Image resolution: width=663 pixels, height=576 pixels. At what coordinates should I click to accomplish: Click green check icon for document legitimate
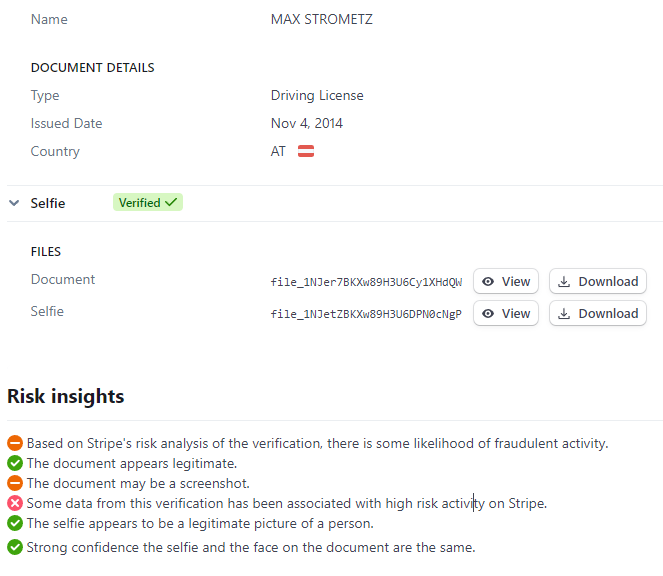15,463
